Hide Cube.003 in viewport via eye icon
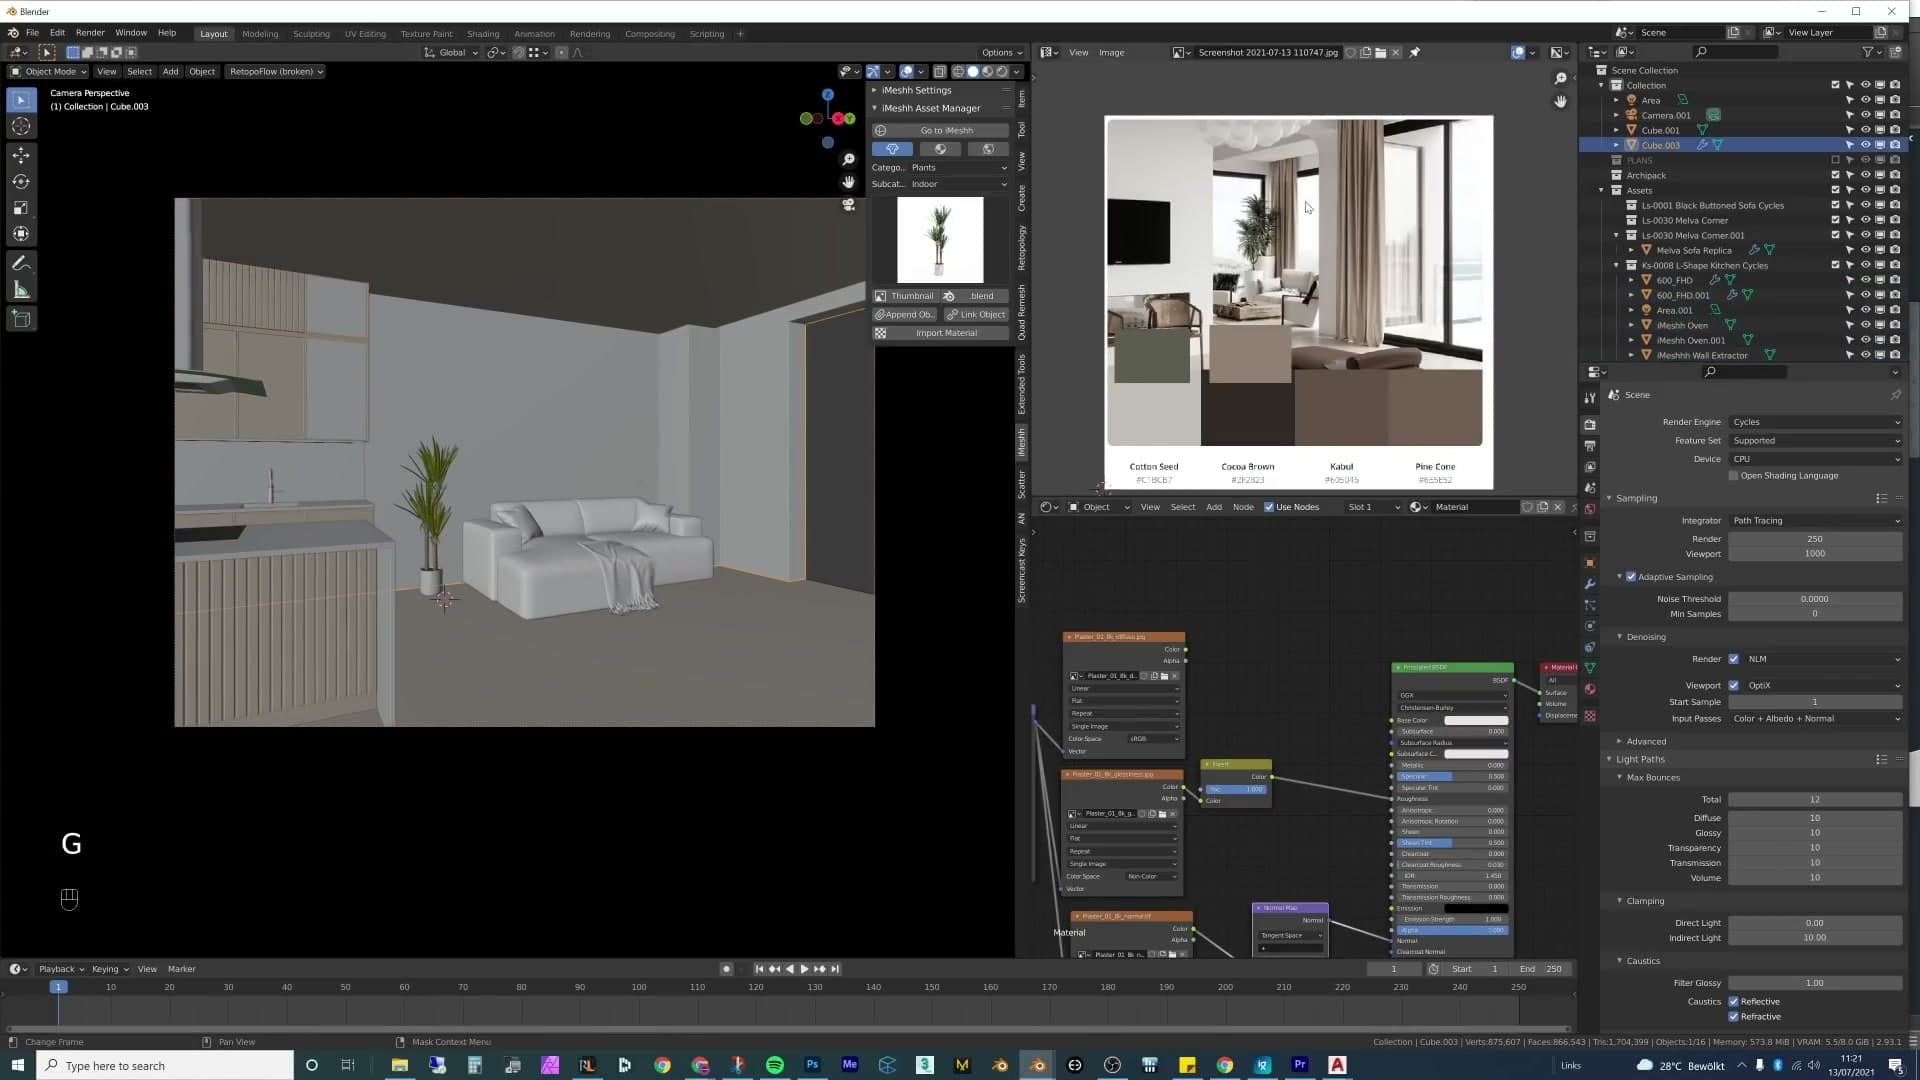Screen dimensions: 1920x1080 click(x=1865, y=145)
